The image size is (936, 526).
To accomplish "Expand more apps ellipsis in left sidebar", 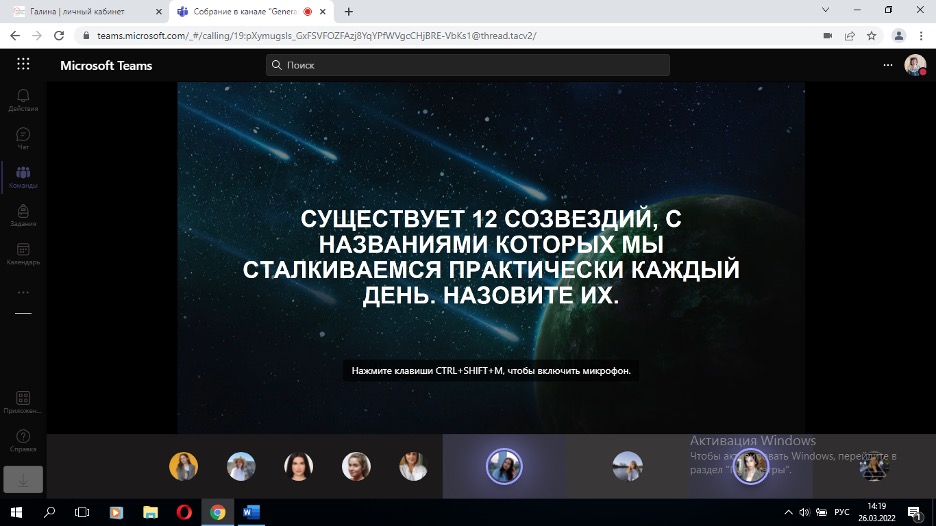I will 23,292.
